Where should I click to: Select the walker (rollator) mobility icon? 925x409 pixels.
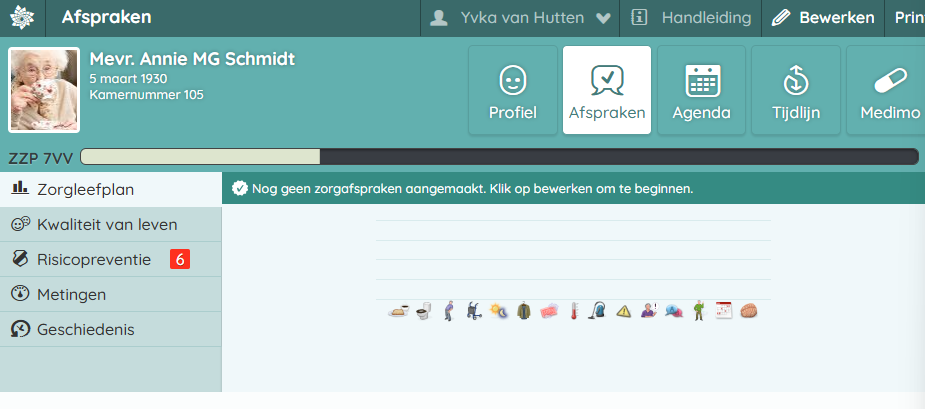[x=472, y=311]
